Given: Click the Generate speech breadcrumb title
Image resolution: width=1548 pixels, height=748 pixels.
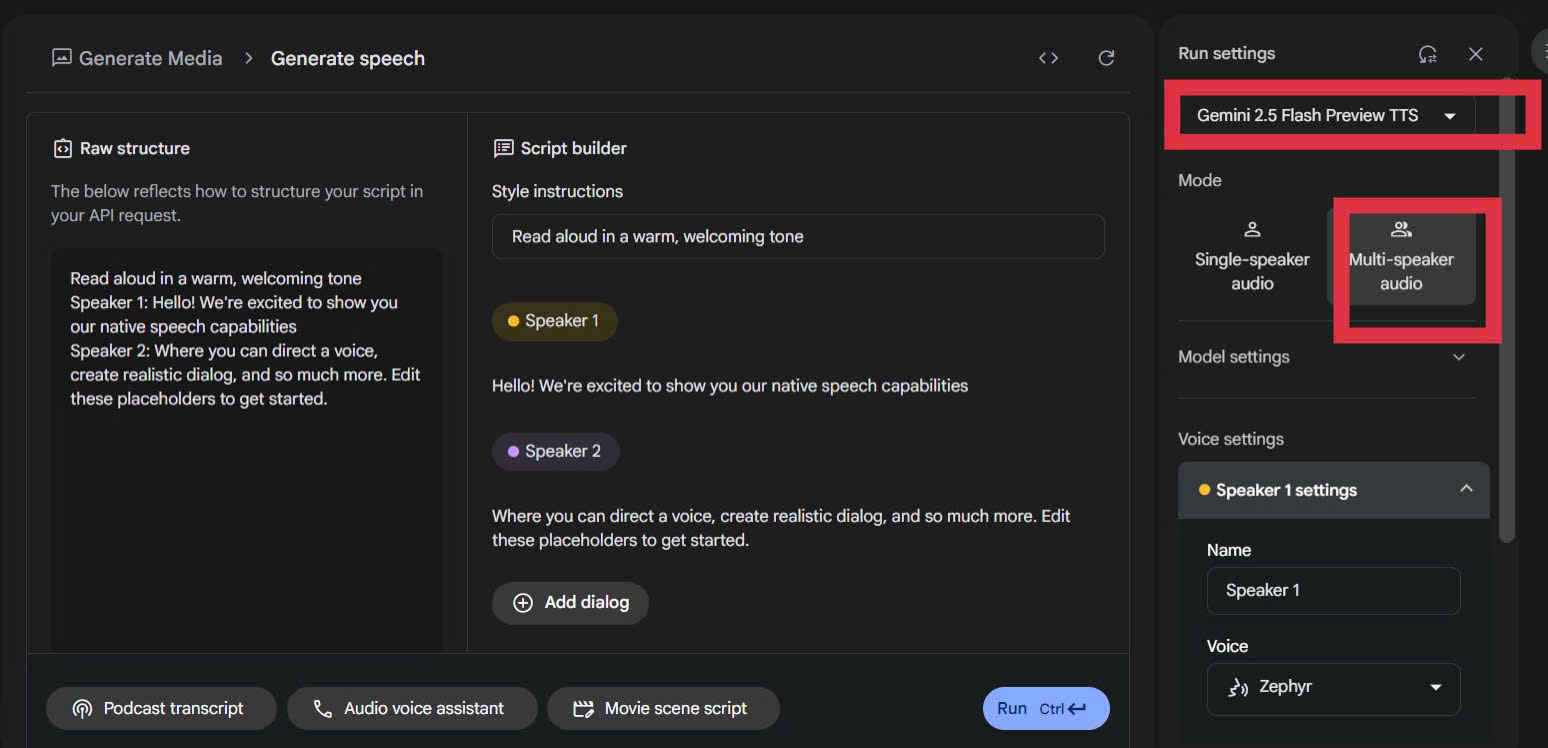Looking at the screenshot, I should (x=348, y=58).
